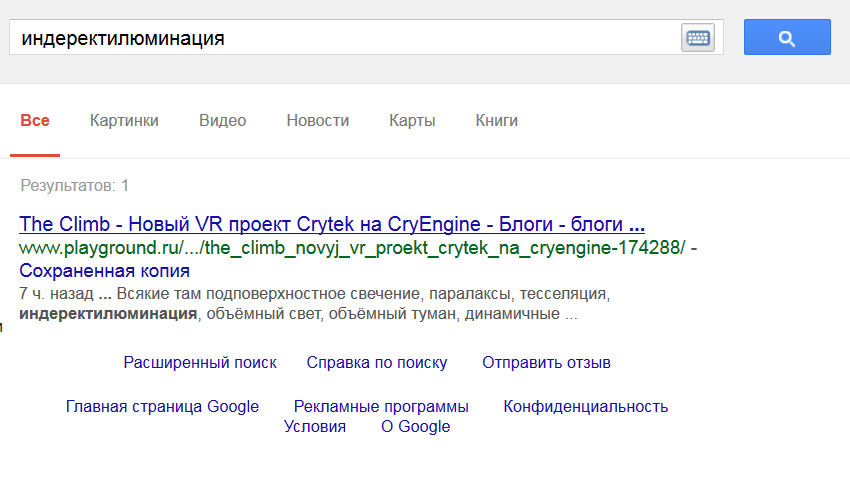The height and width of the screenshot is (493, 850).
Task: Open the Условия link
Action: click(315, 426)
